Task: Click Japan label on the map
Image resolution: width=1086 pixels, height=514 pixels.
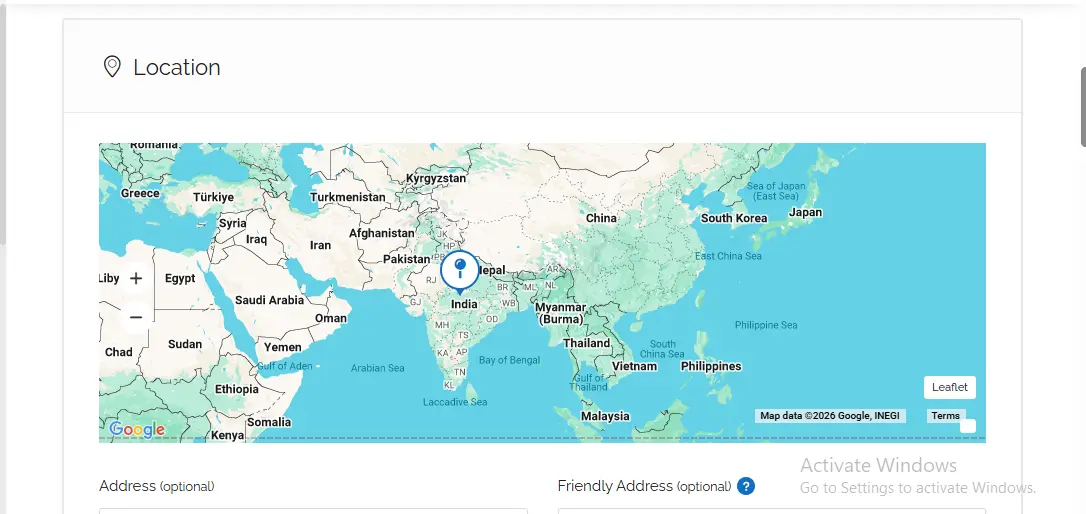Action: [x=805, y=212]
